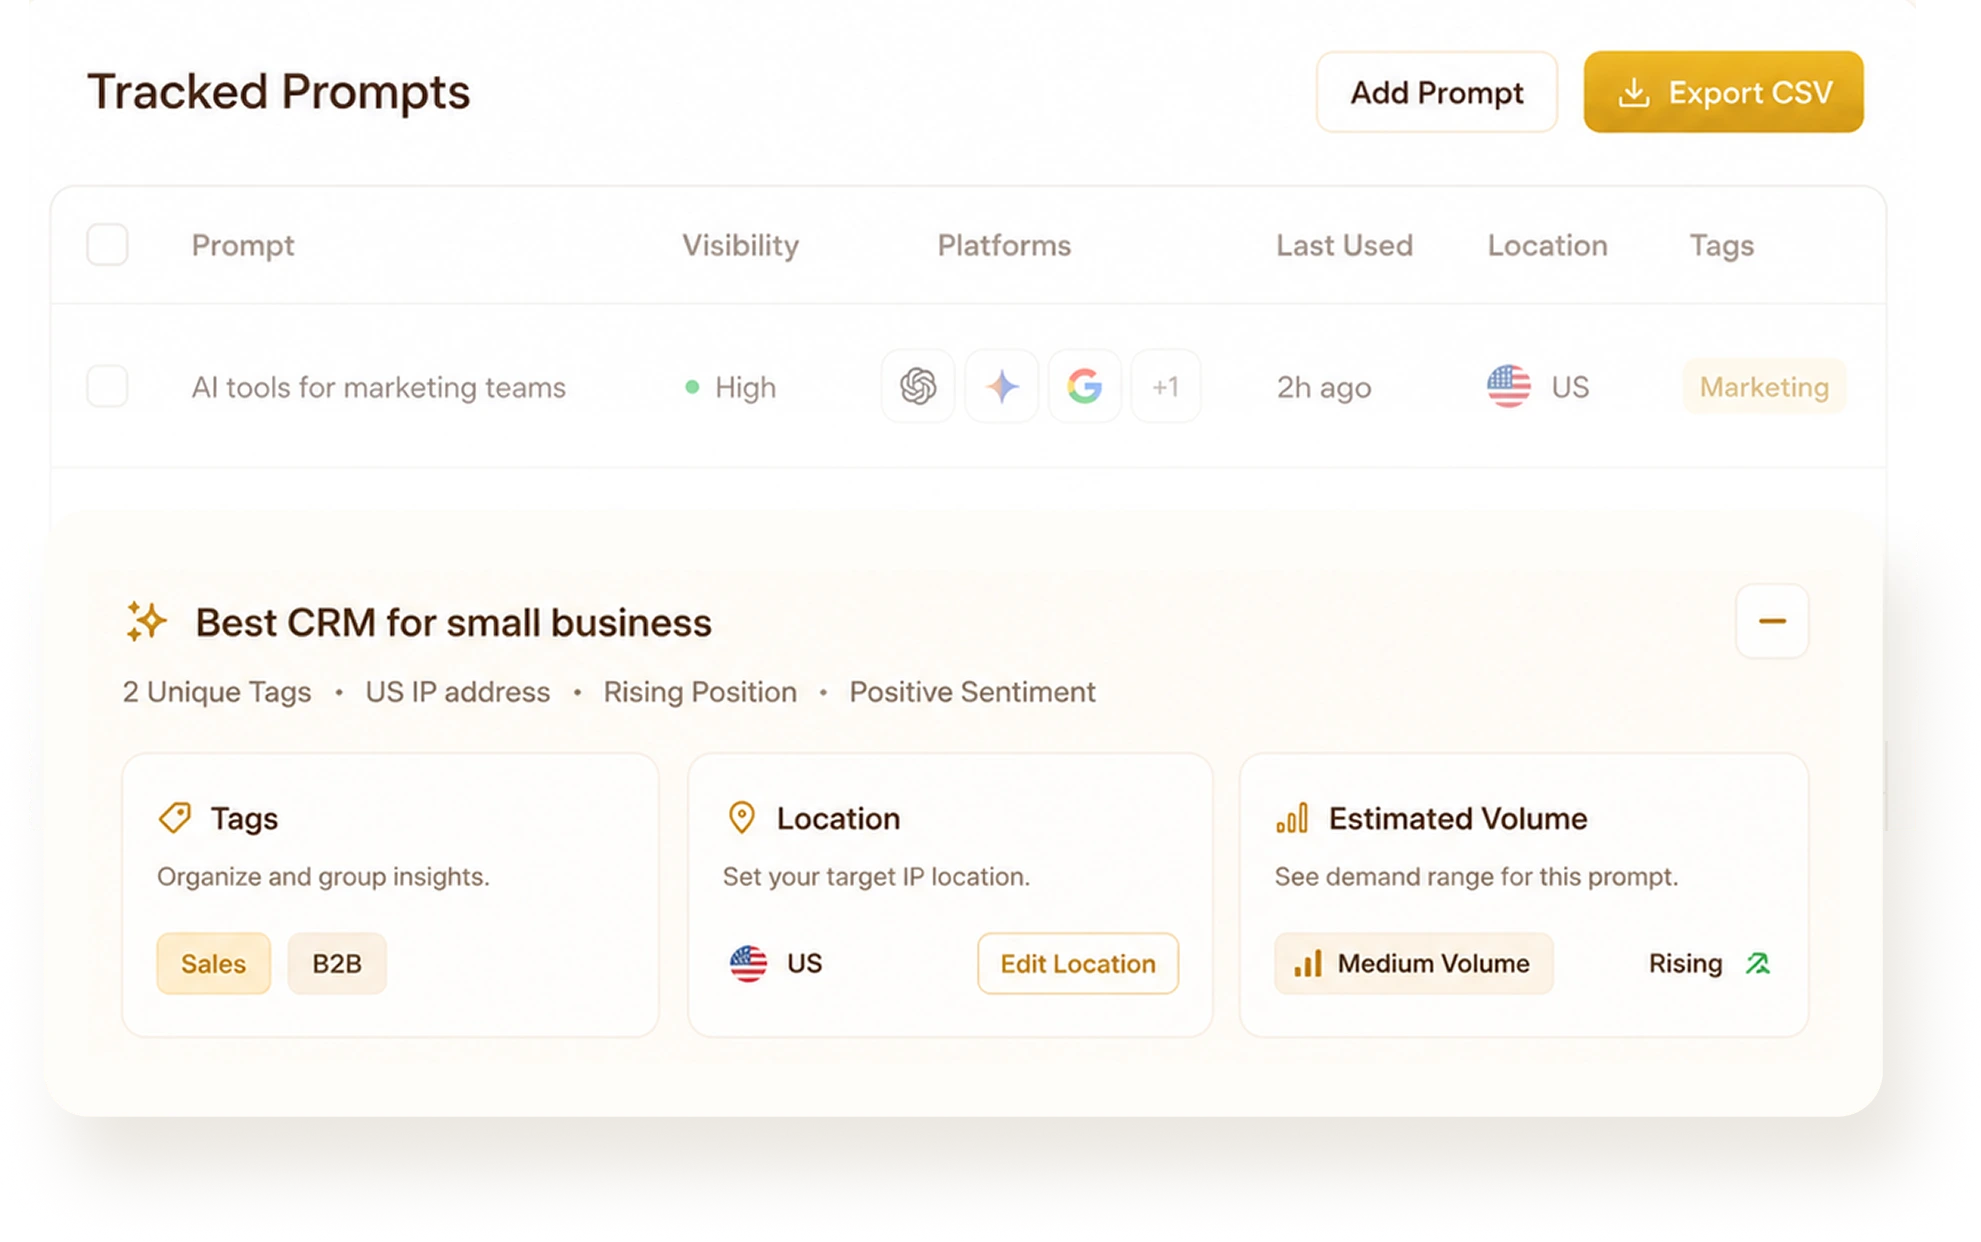Click the Estimated Volume bar chart icon
This screenshot has height=1242, width=1981.
coord(1291,818)
